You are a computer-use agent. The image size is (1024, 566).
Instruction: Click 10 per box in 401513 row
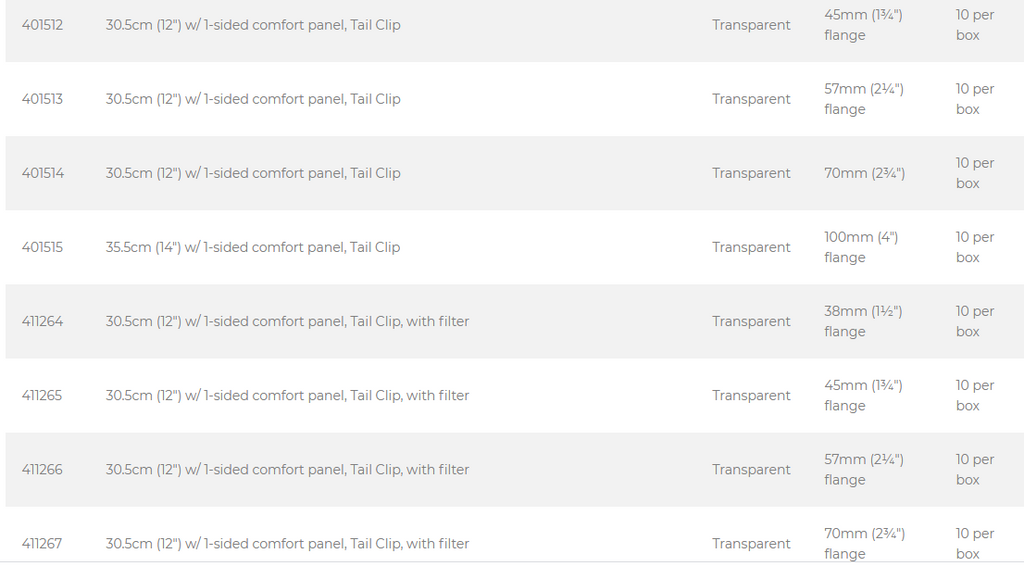click(x=975, y=99)
